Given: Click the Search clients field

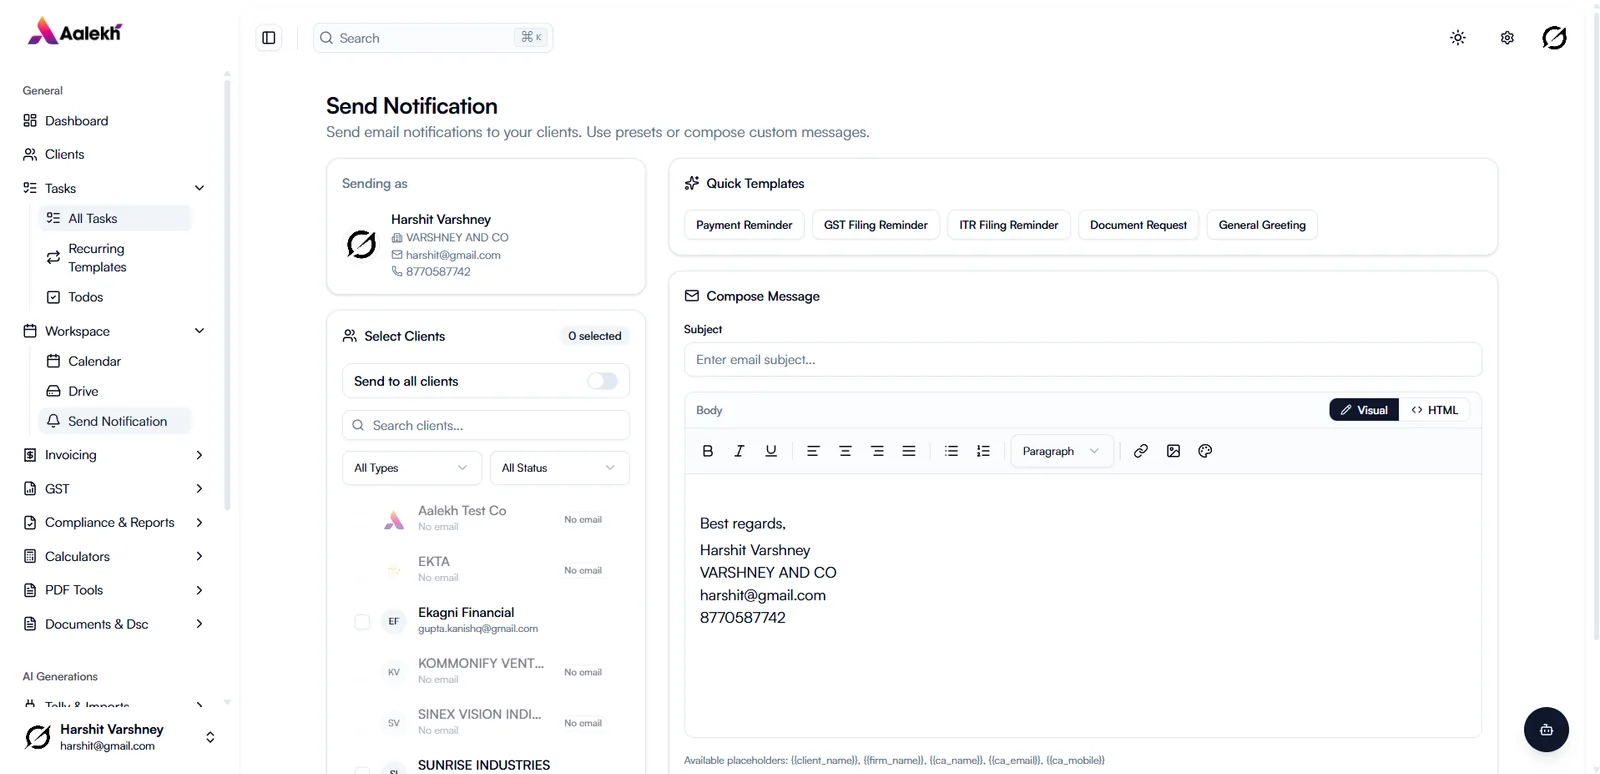Looking at the screenshot, I should pyautogui.click(x=486, y=425).
